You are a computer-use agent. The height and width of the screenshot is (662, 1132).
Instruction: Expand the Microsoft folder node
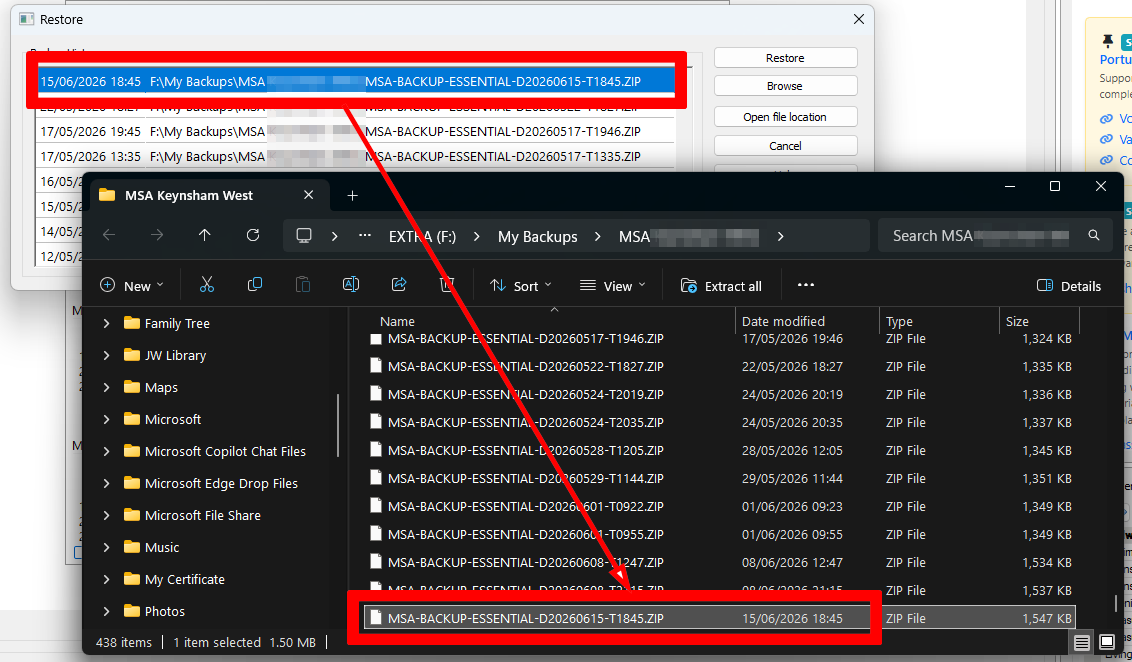pyautogui.click(x=107, y=419)
